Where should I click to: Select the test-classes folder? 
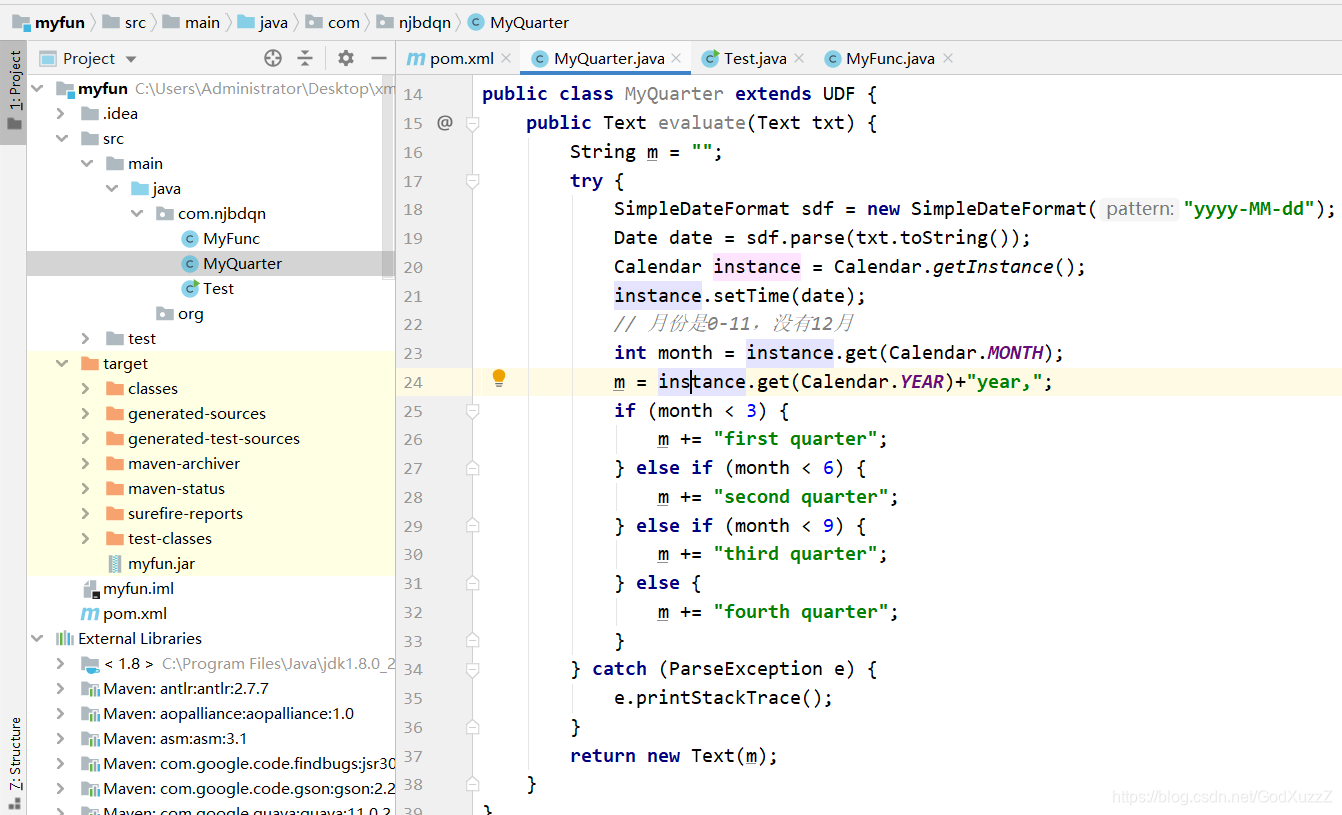[x=159, y=538]
